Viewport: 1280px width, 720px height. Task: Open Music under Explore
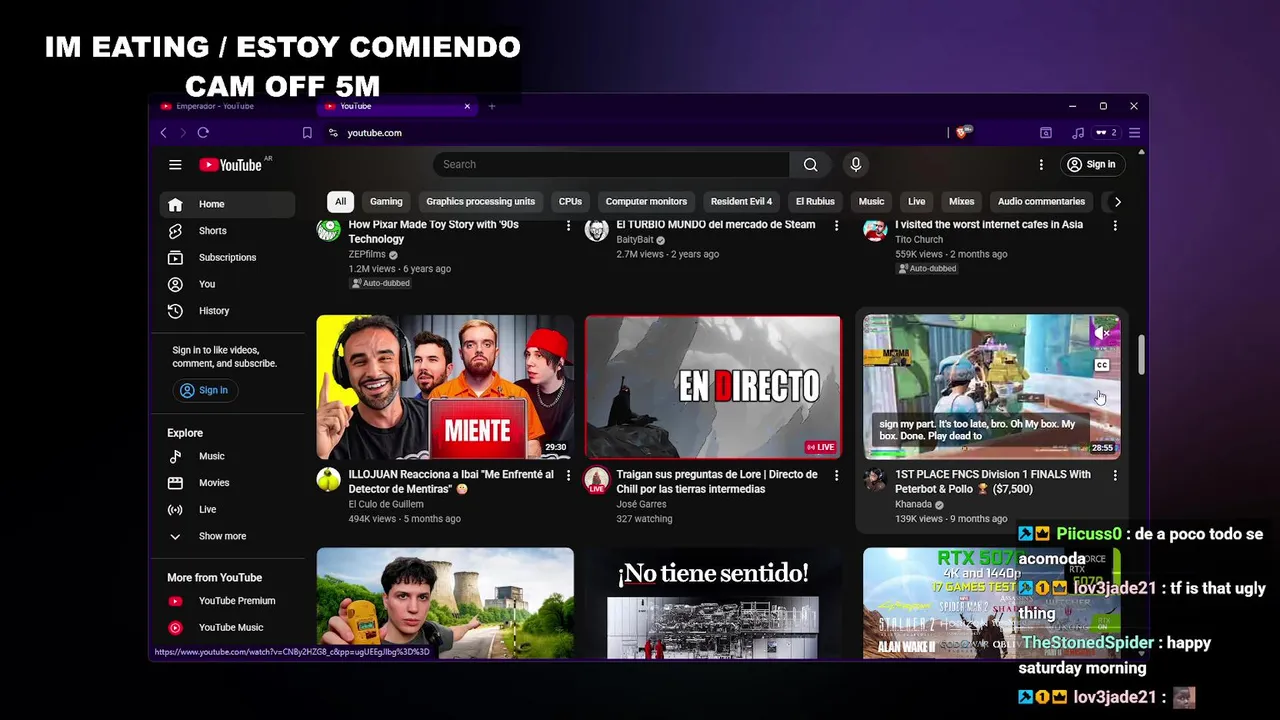click(x=227, y=456)
